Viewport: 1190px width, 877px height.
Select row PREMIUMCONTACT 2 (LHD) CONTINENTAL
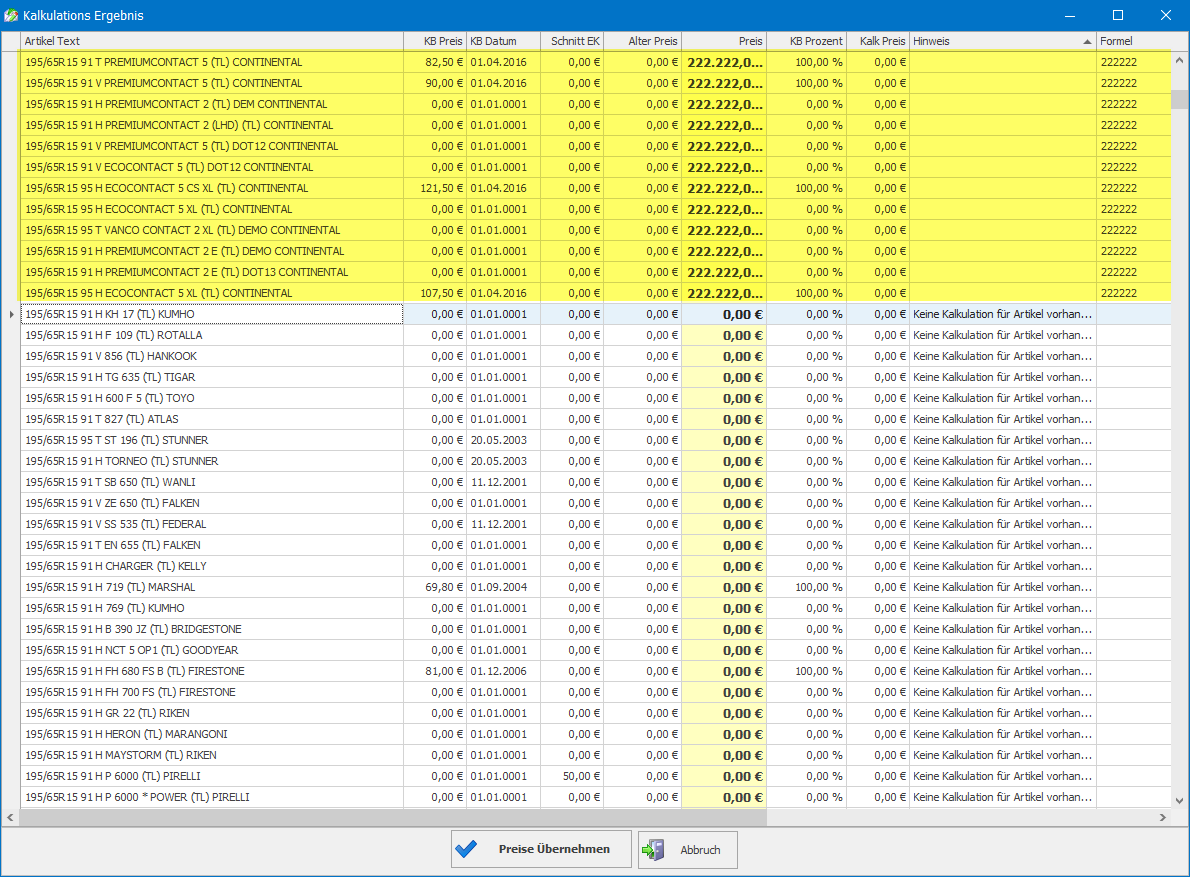(x=596, y=125)
